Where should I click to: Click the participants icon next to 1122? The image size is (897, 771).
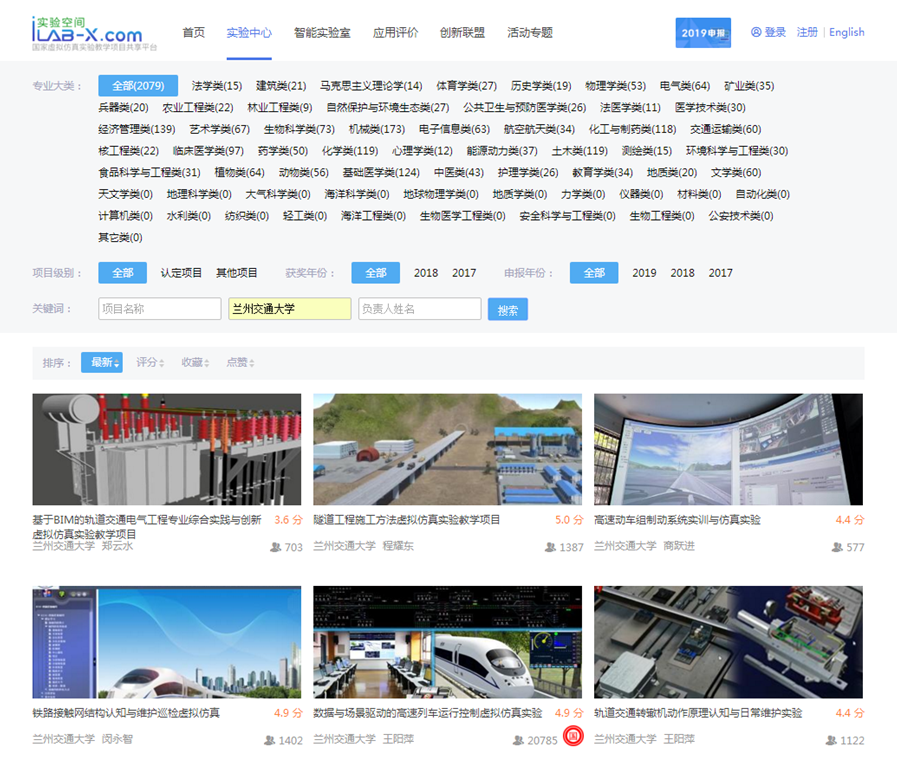click(831, 740)
